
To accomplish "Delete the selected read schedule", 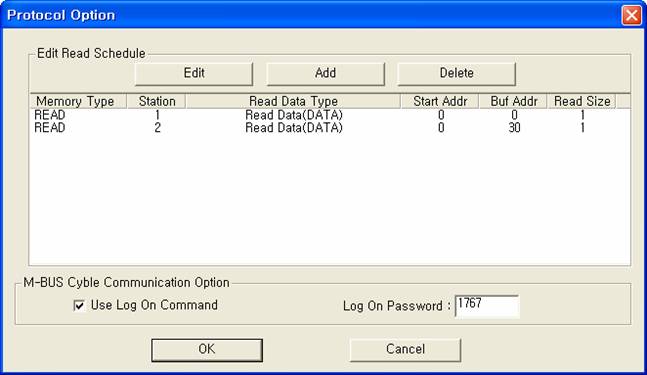I will 456,74.
